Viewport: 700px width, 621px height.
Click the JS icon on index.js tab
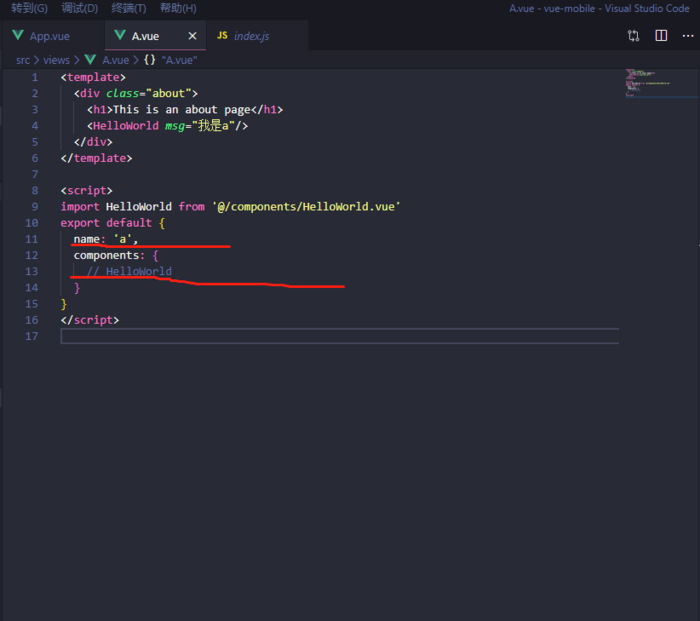[x=222, y=35]
